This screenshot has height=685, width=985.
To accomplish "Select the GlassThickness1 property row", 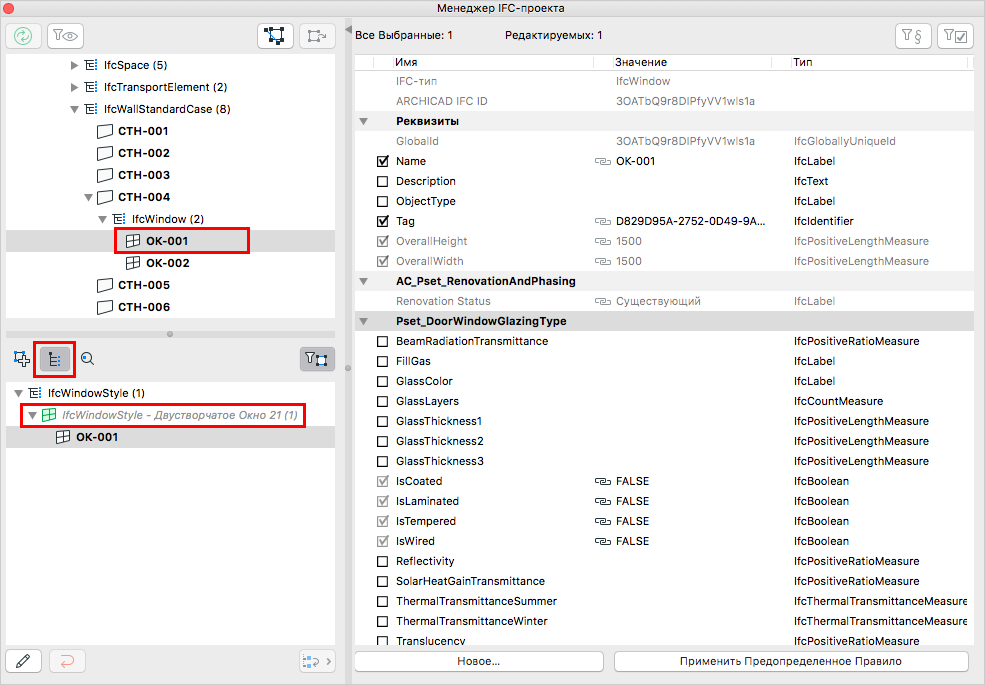I will point(665,421).
